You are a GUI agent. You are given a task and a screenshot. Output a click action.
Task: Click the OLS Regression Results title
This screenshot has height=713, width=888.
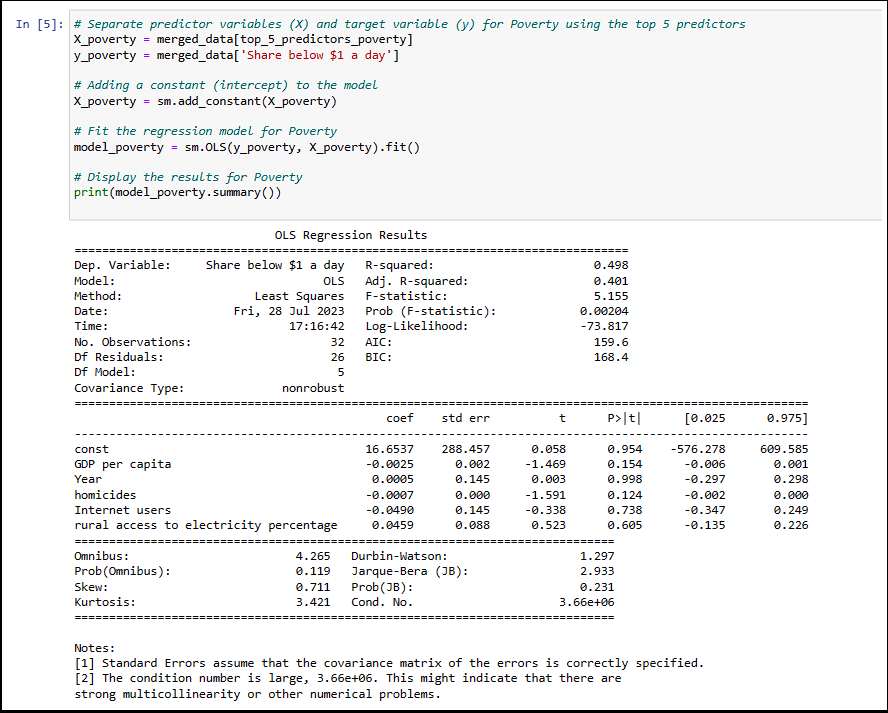tap(350, 234)
